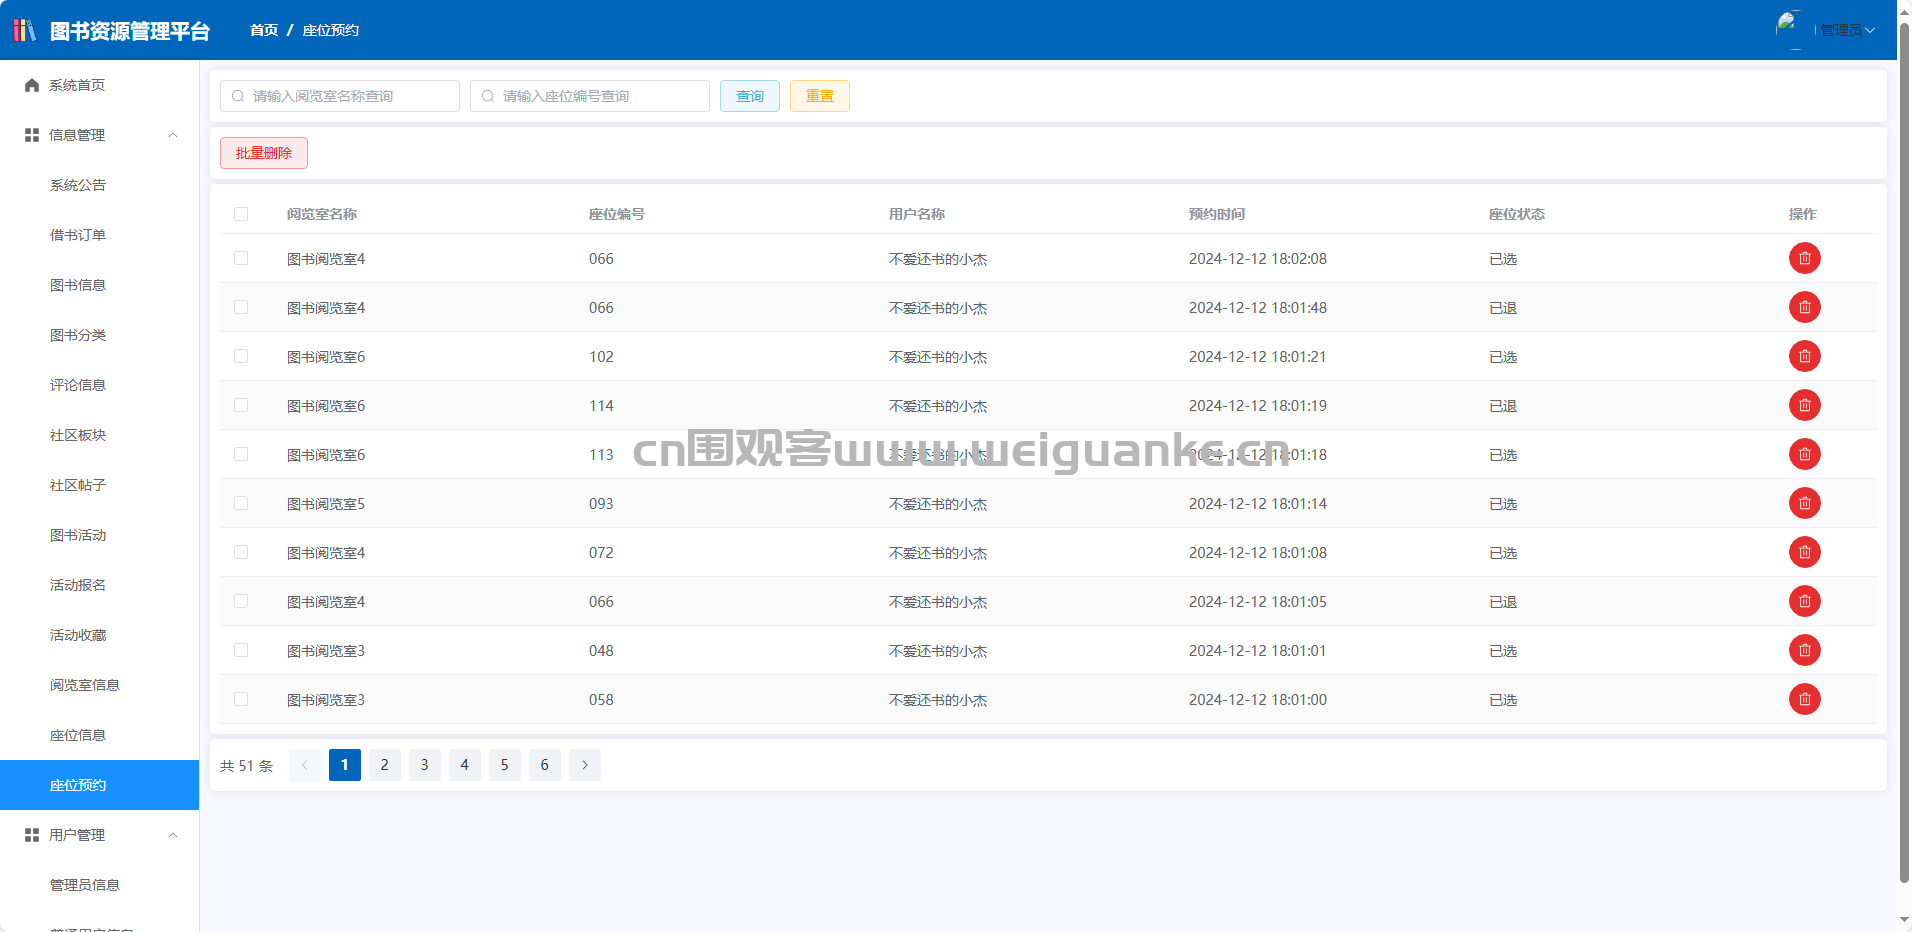Screen dimensions: 1912x932
Task: Click the 重置 reset button
Action: coord(820,96)
